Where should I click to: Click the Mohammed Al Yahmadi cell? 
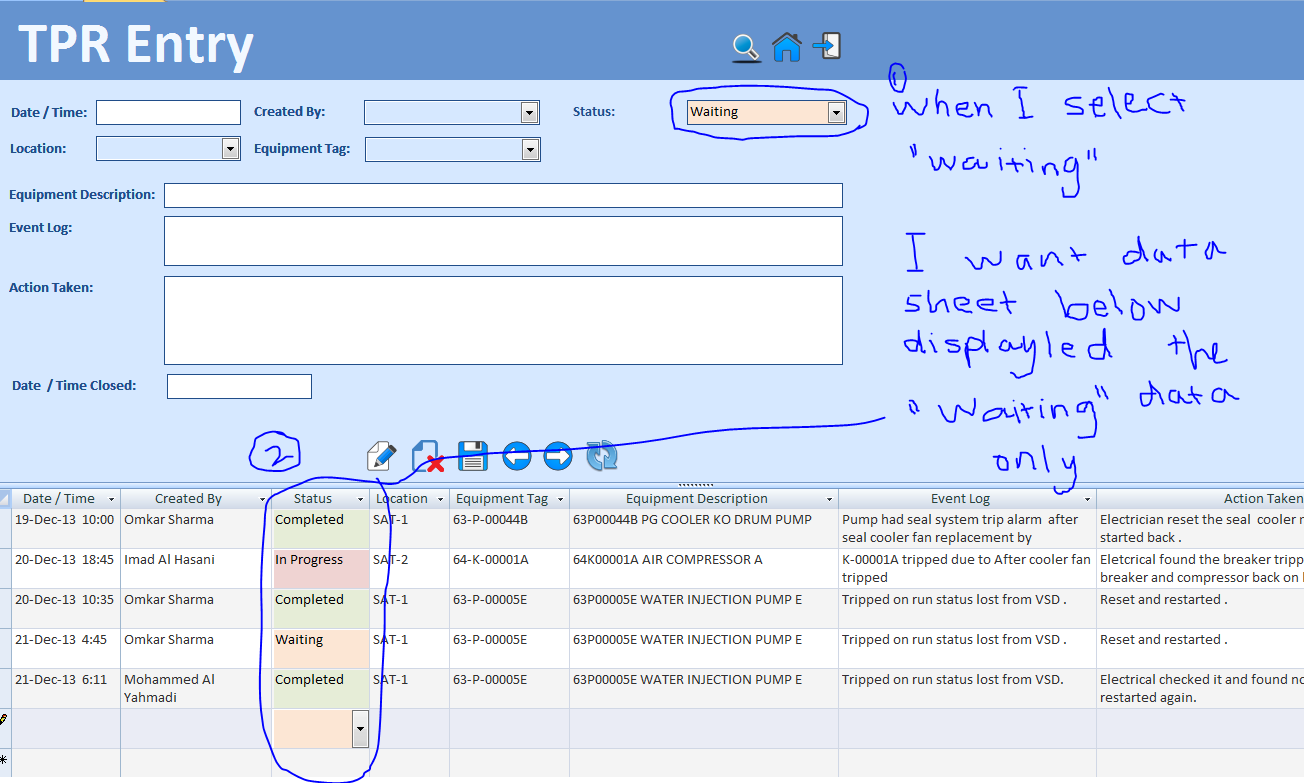click(x=196, y=689)
